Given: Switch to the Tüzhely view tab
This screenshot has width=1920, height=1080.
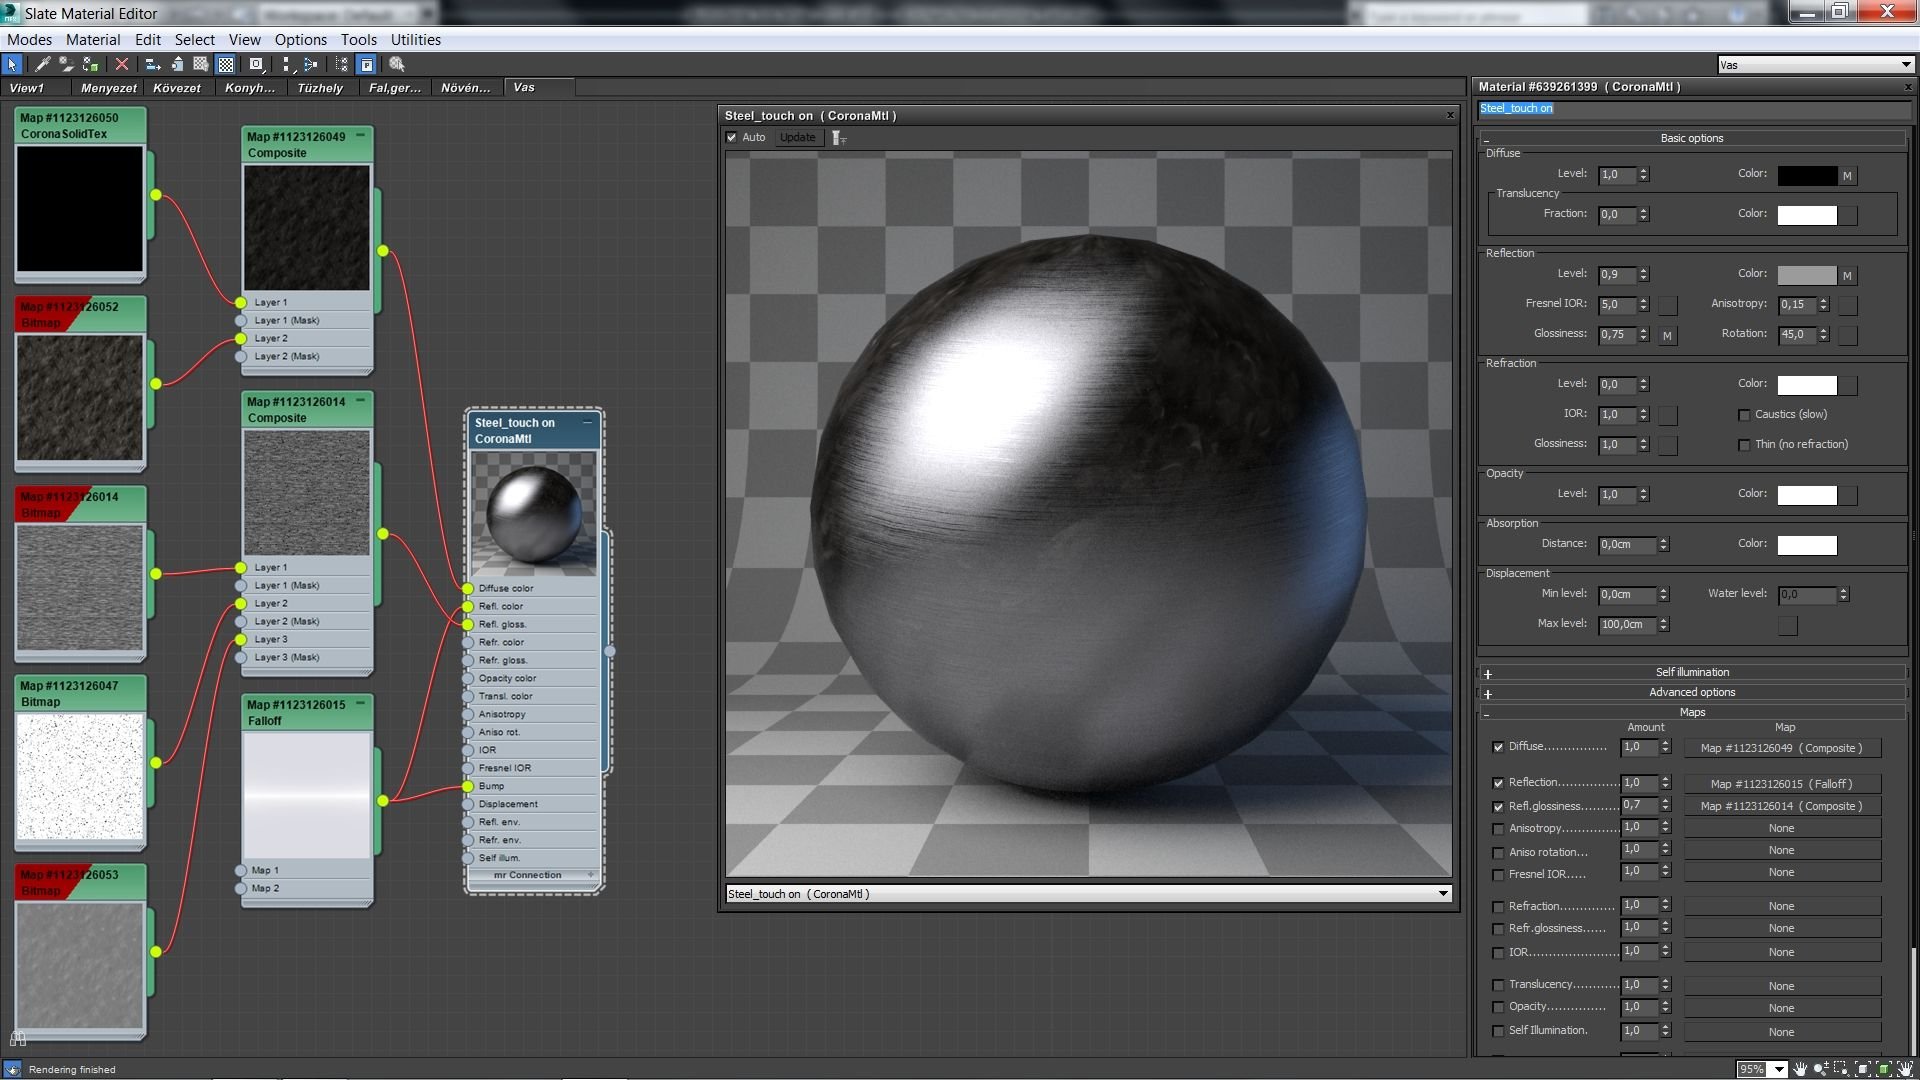Looking at the screenshot, I should tap(320, 88).
